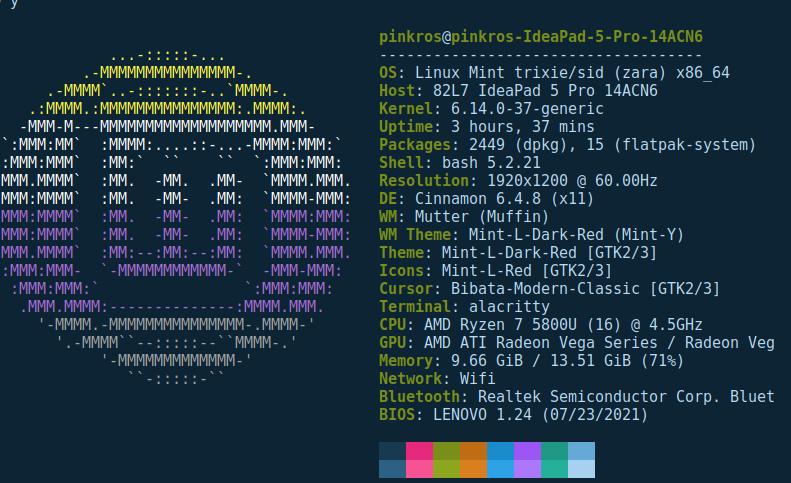This screenshot has height=483, width=791.
Task: Click the blue color swatch
Action: pyautogui.click(x=500, y=460)
